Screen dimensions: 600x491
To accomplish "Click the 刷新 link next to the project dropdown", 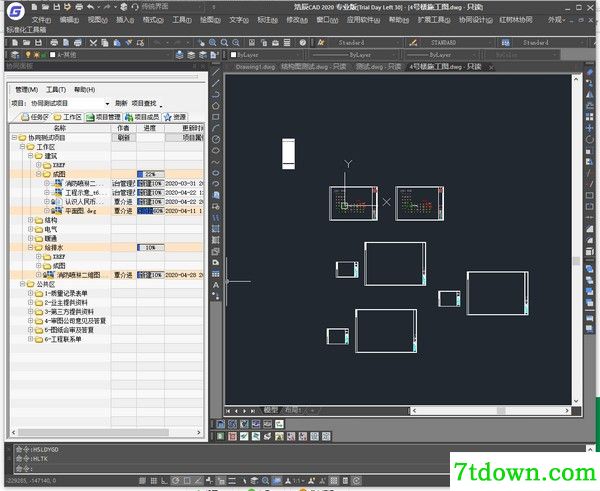I will pyautogui.click(x=121, y=103).
